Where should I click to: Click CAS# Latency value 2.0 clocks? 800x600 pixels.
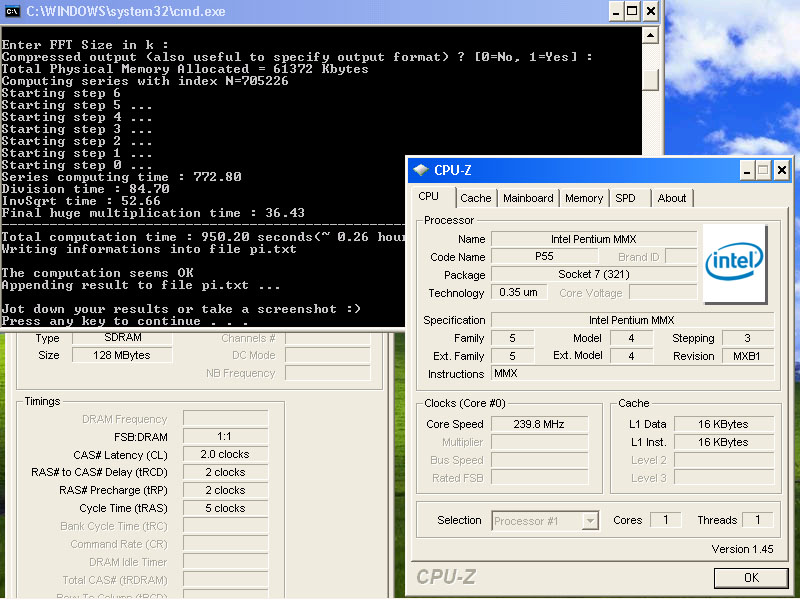coord(226,455)
